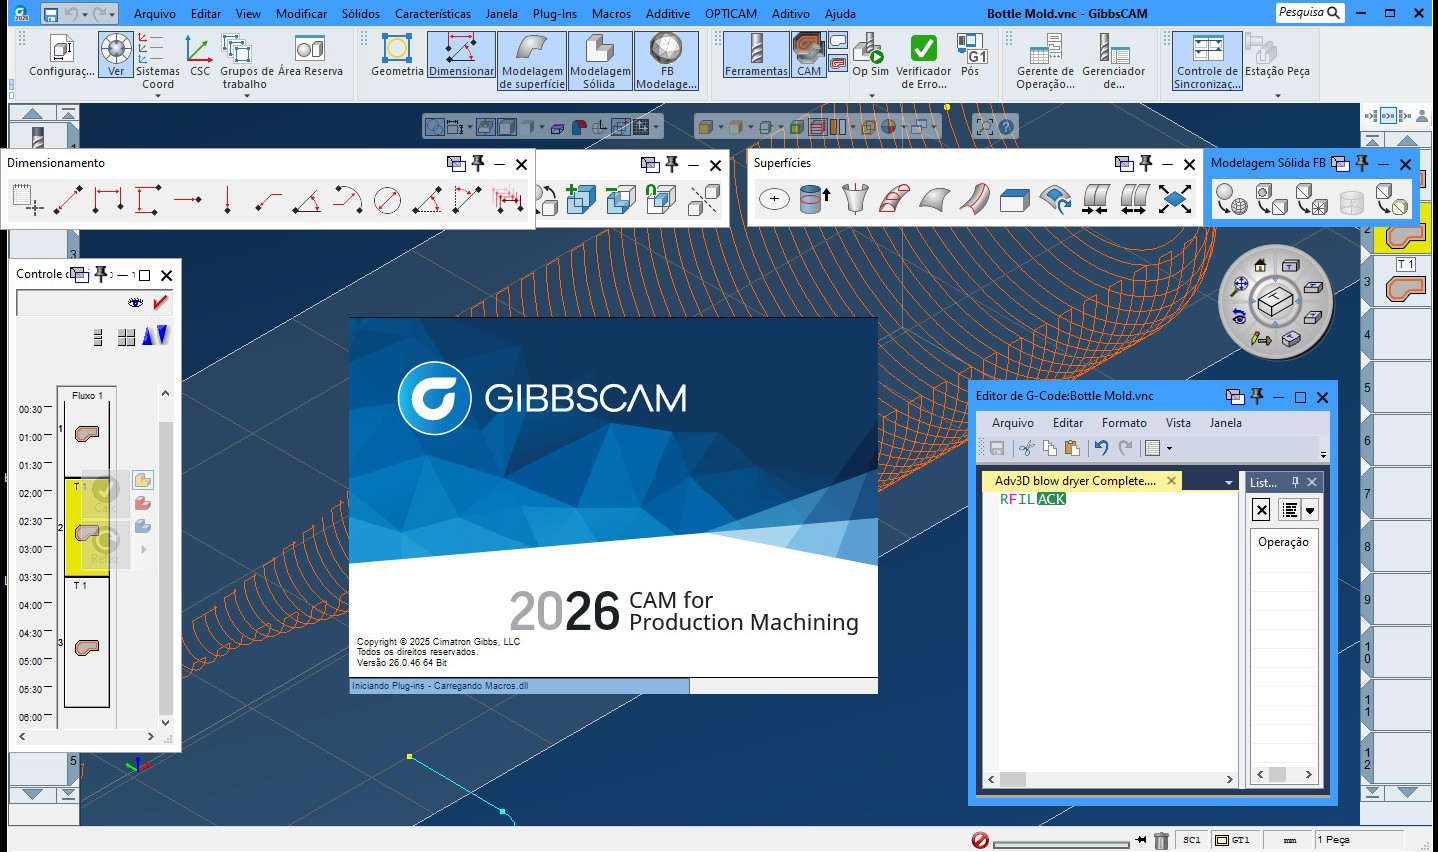Click the angle dimension tool in Dimensionamento
Viewport: 1438px width, 852px height.
pyautogui.click(x=306, y=201)
